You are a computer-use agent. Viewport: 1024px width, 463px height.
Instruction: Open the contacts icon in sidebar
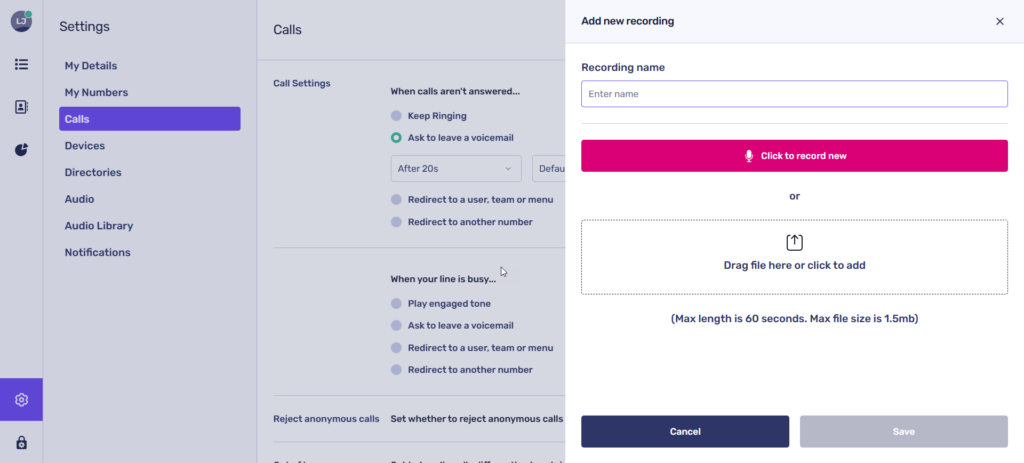pyautogui.click(x=21, y=107)
